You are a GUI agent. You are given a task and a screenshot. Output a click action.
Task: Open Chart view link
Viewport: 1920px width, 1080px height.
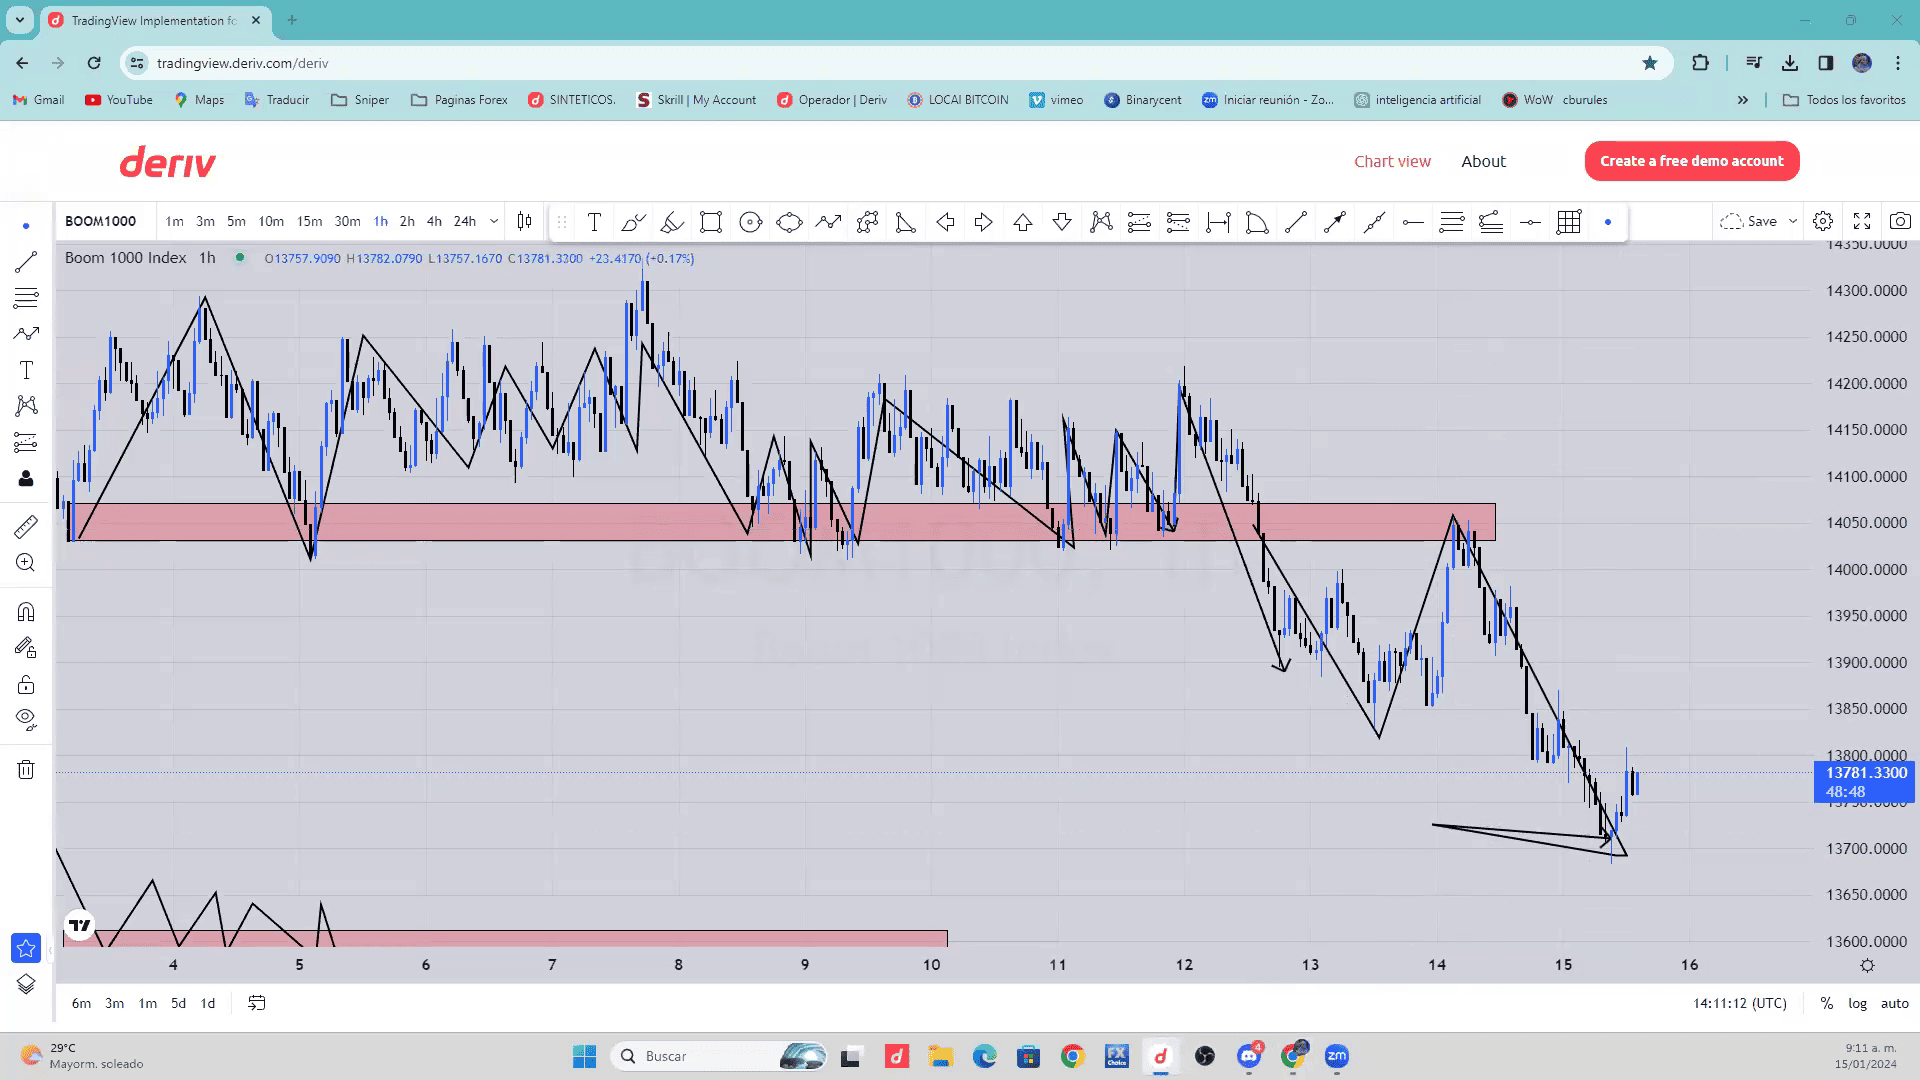click(1392, 161)
